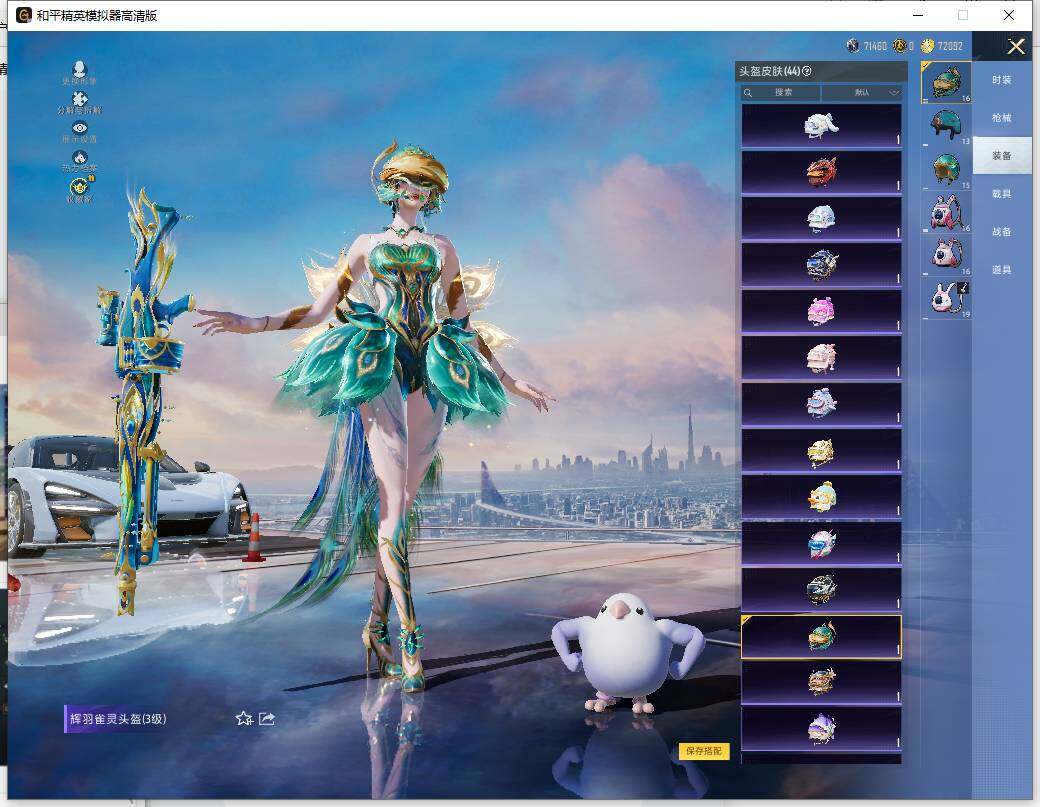Viewport: 1040px width, 807px height.
Task: Share the outfit via share arrow icon
Action: [267, 718]
